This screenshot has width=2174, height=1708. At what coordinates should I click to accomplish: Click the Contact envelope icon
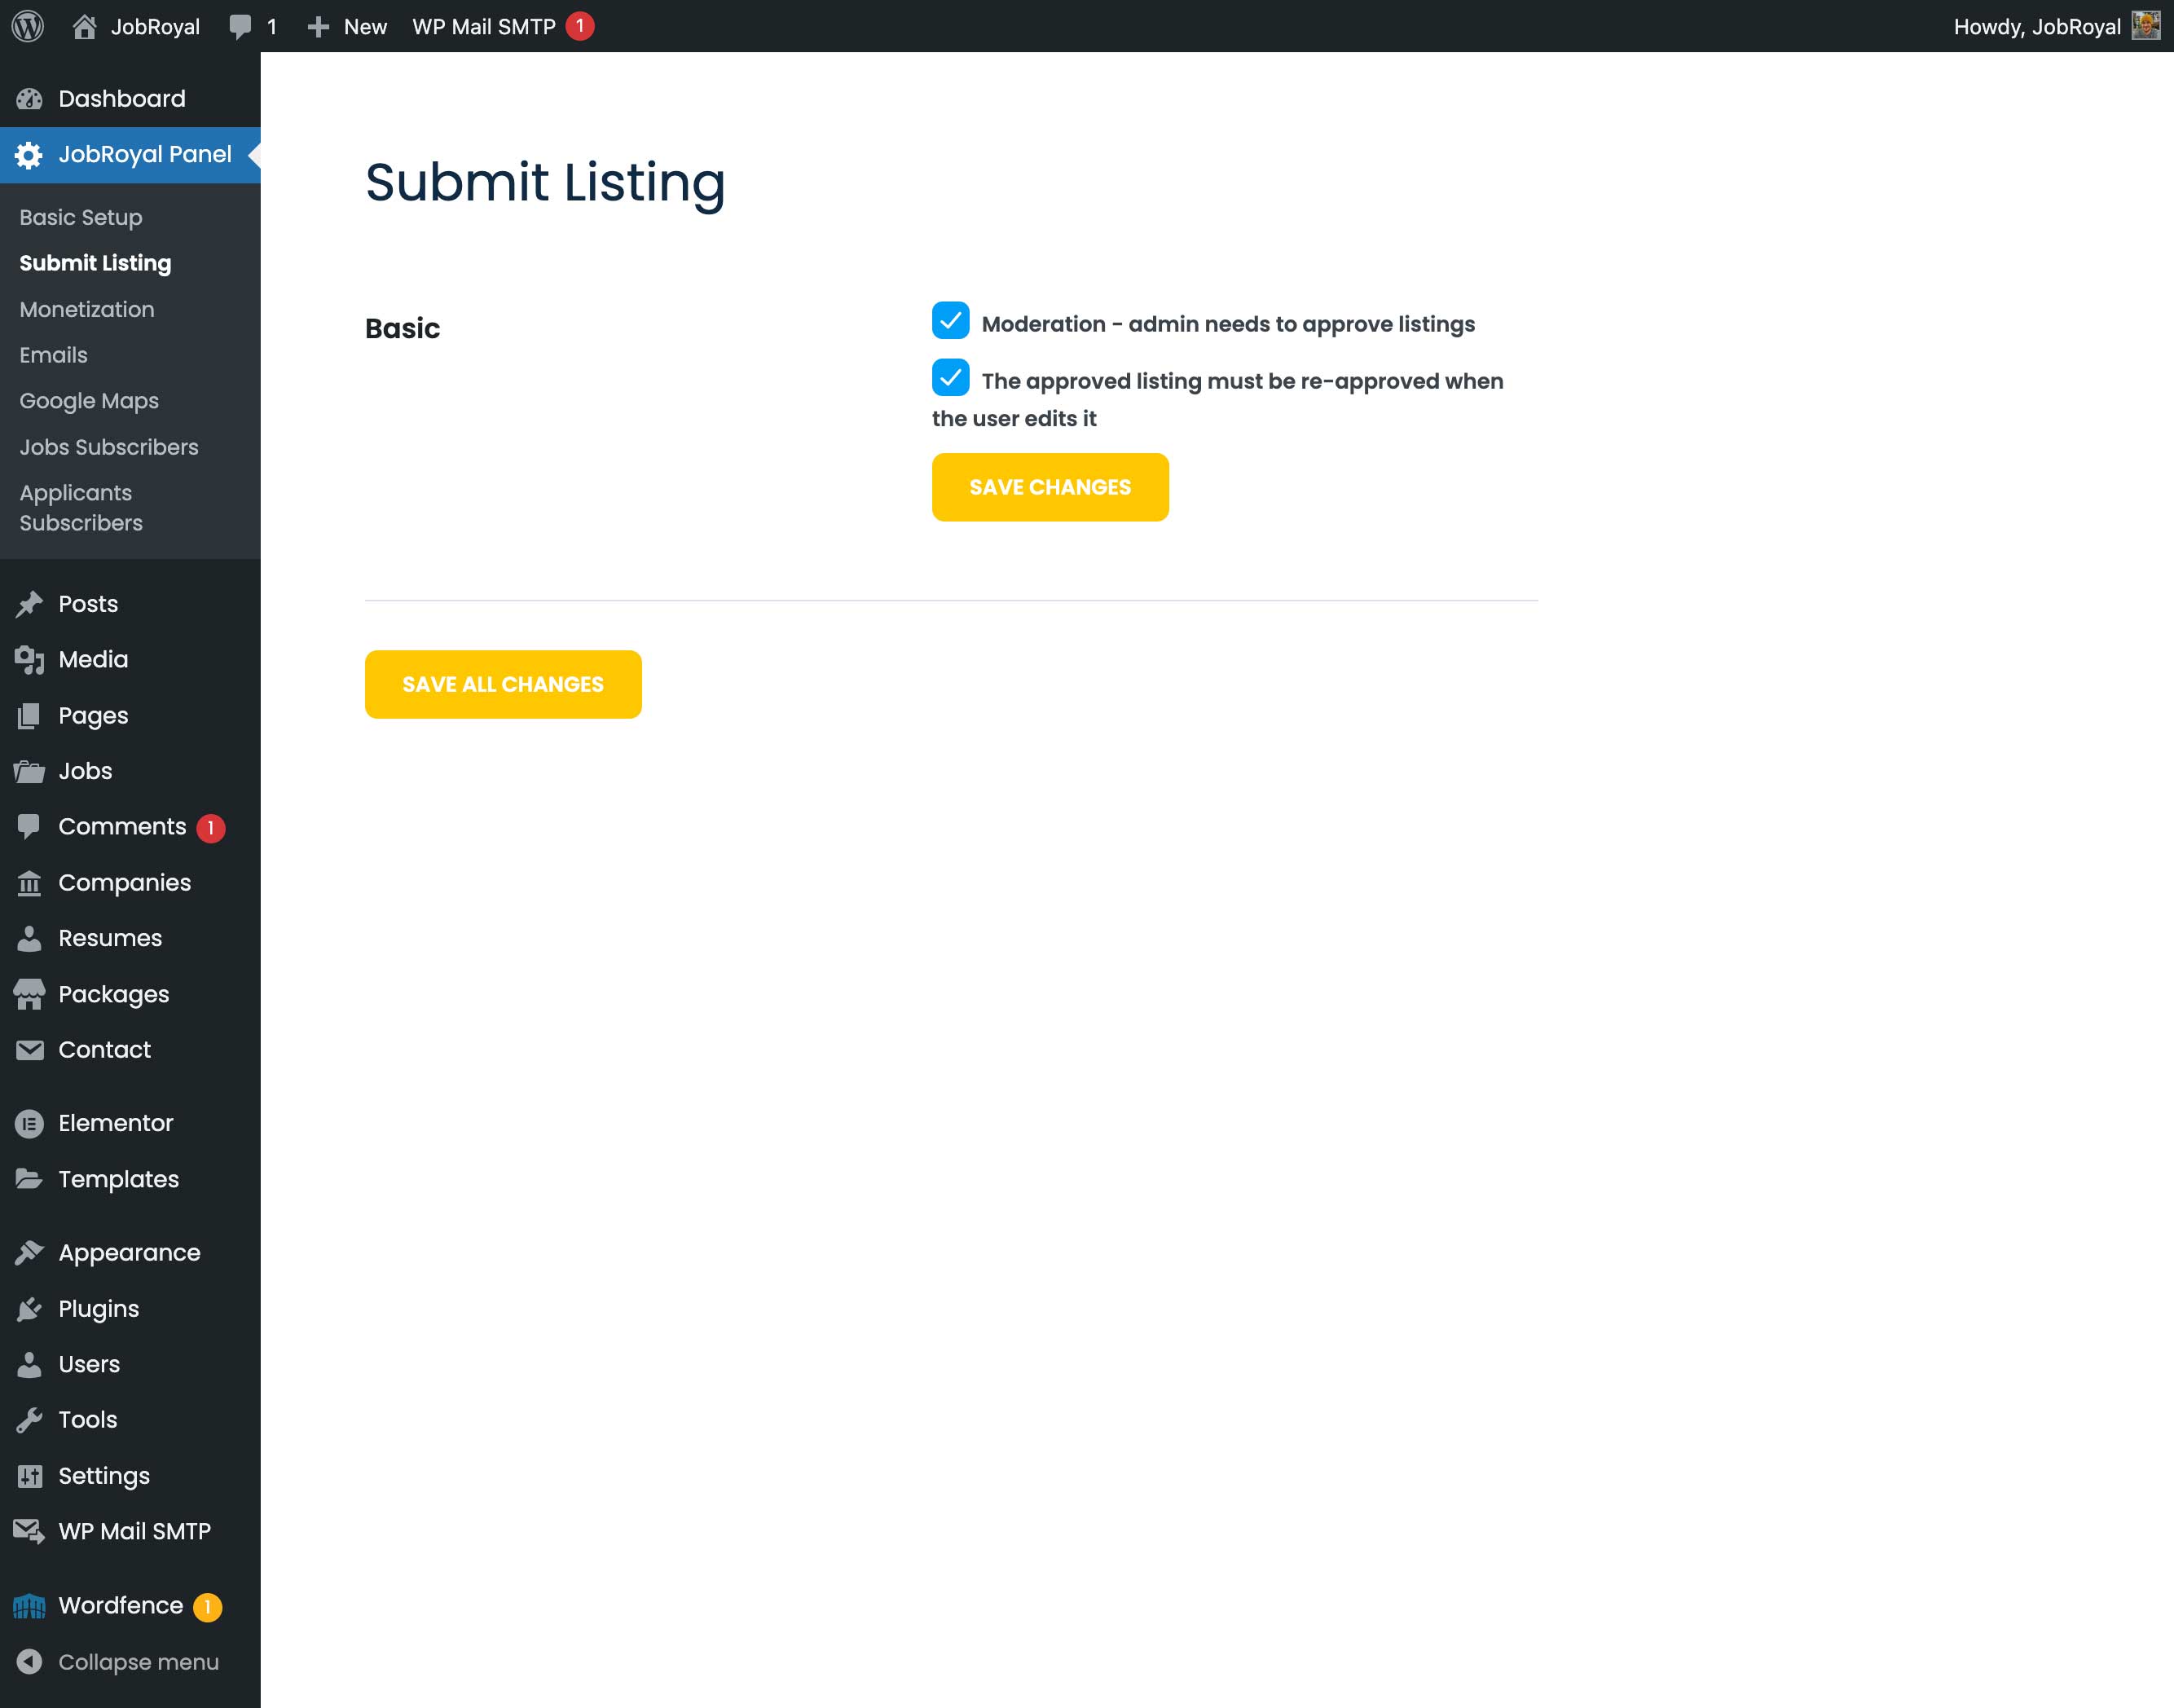(x=29, y=1050)
